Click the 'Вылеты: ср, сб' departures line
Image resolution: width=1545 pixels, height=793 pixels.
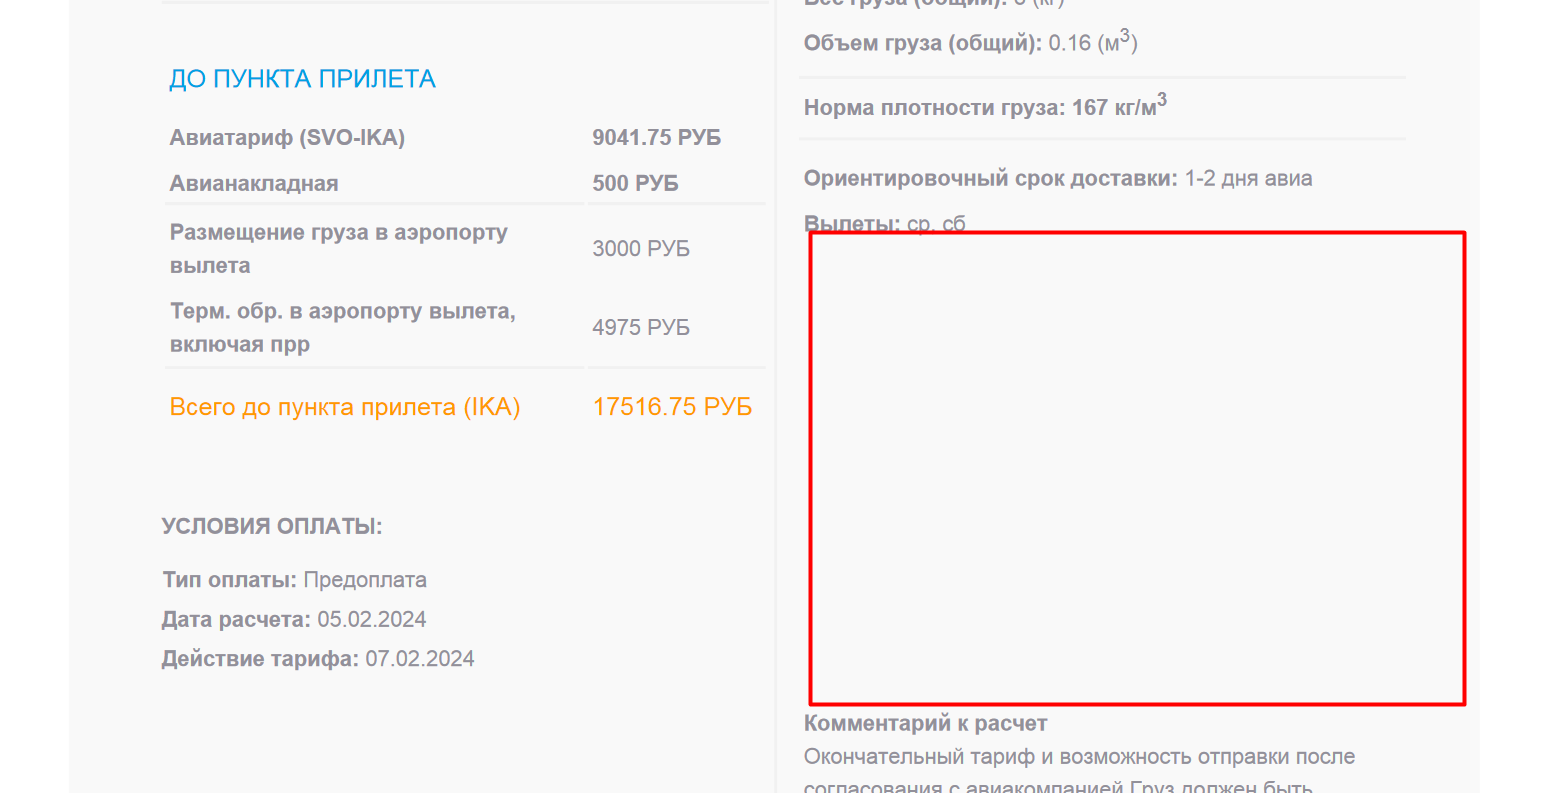tap(885, 224)
